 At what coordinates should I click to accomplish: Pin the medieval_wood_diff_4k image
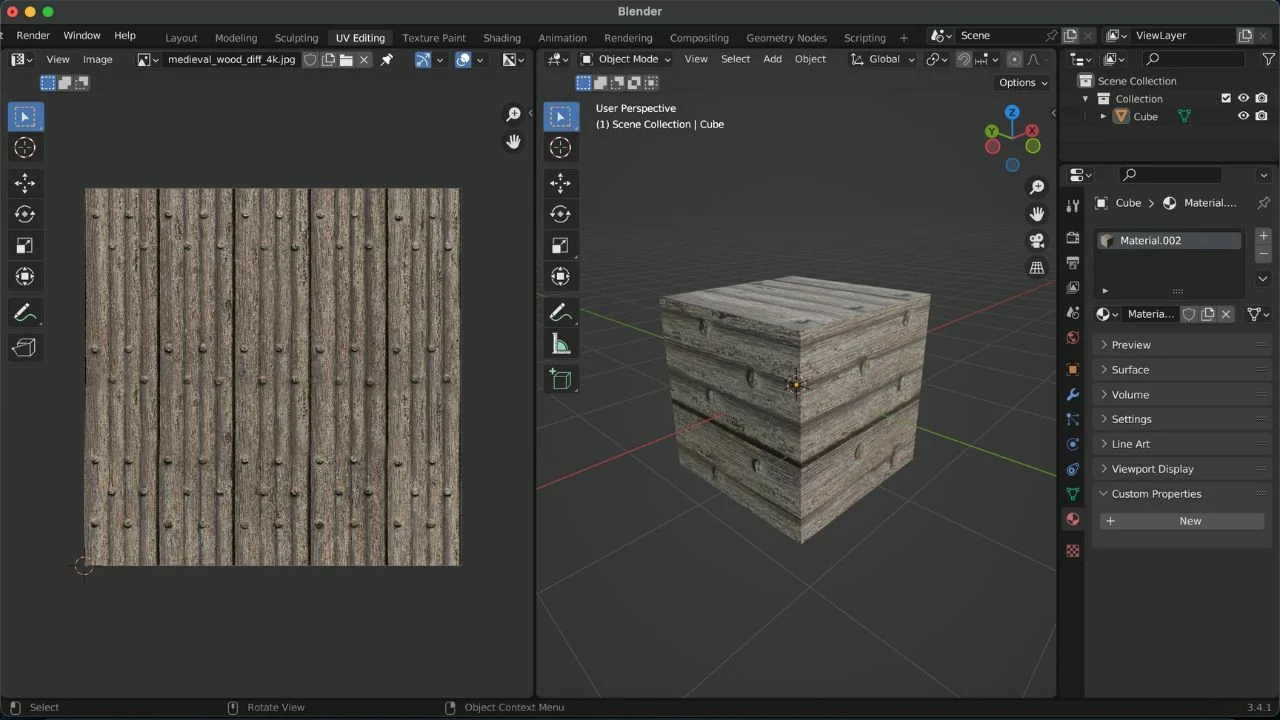coord(387,60)
